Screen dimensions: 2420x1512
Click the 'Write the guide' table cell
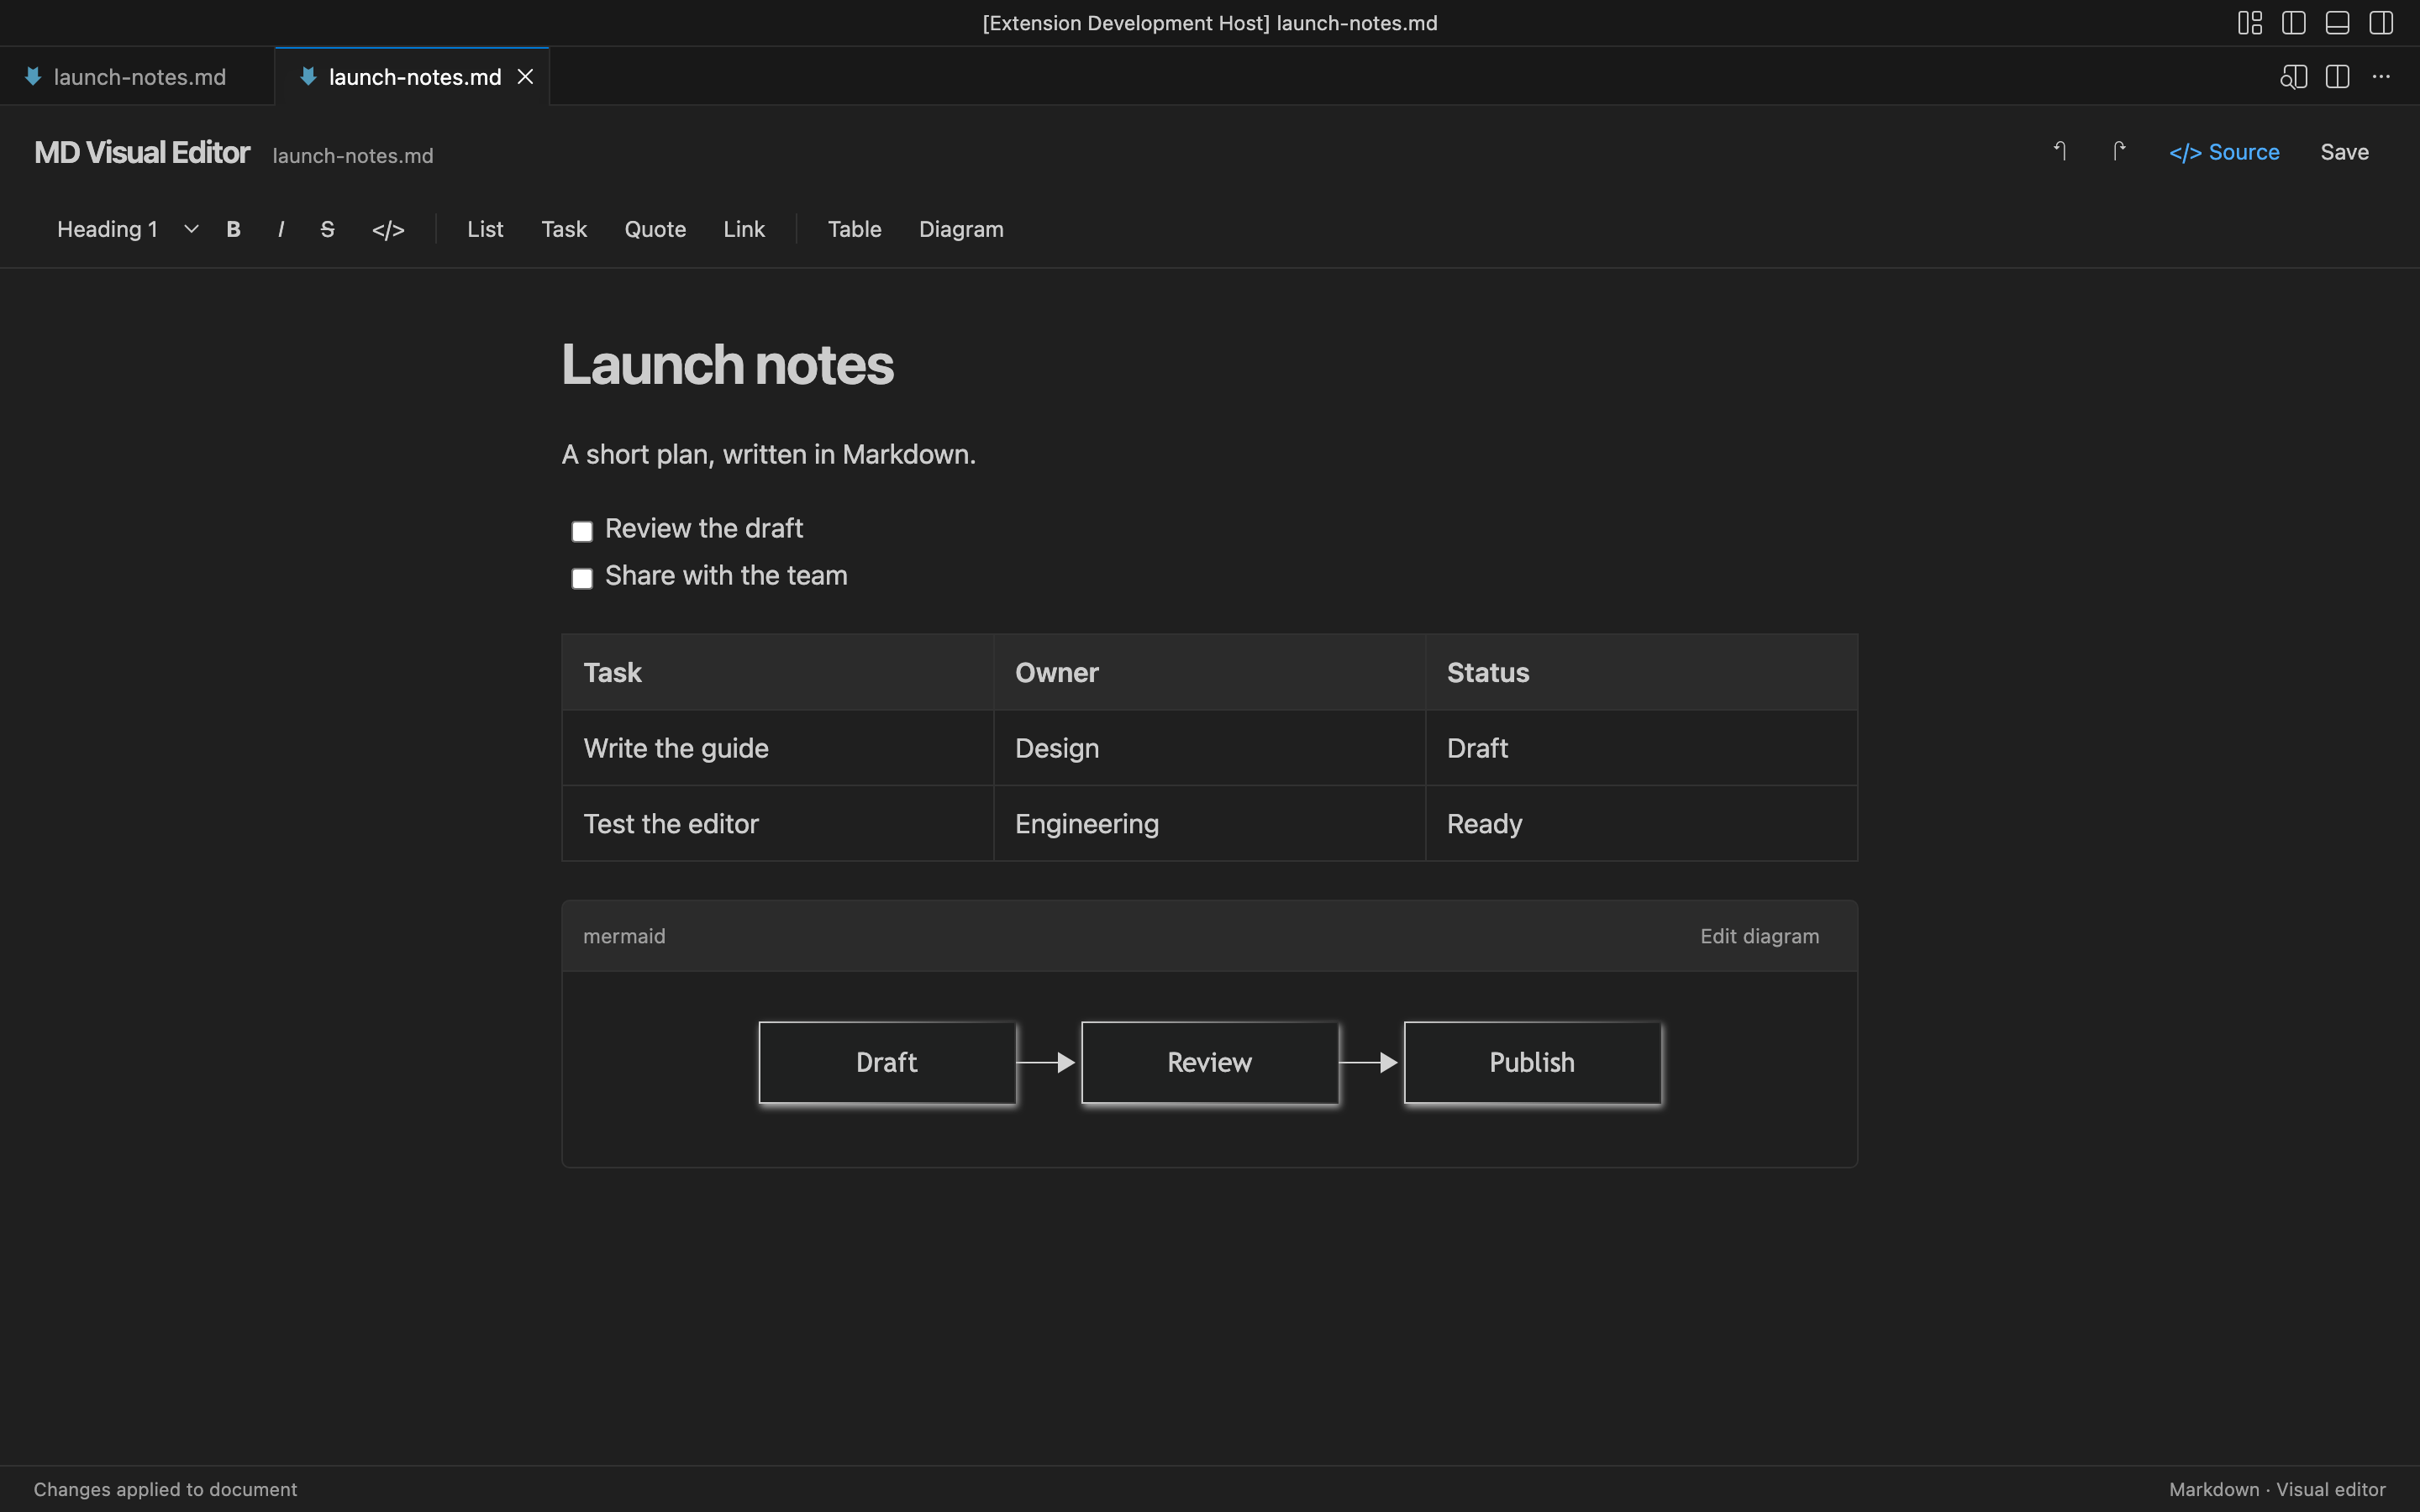pyautogui.click(x=778, y=748)
